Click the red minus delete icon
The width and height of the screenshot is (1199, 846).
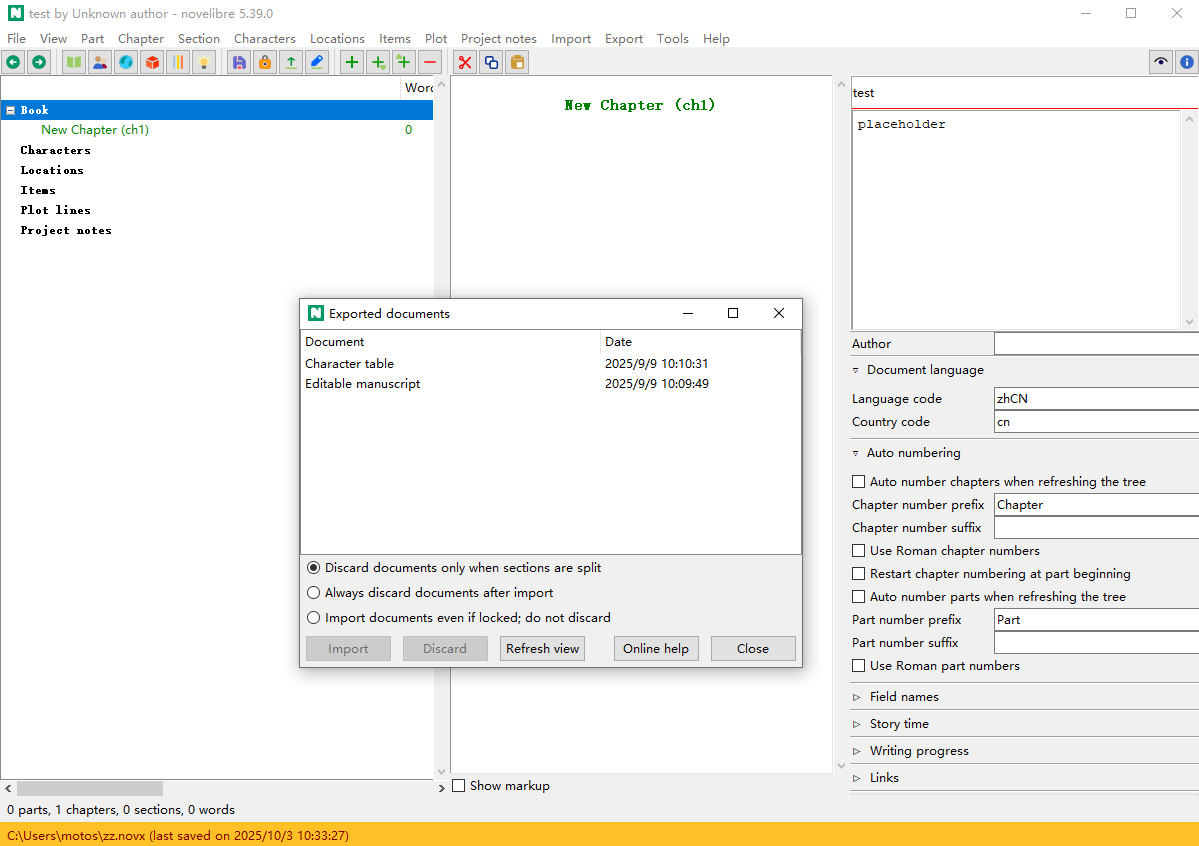430,63
